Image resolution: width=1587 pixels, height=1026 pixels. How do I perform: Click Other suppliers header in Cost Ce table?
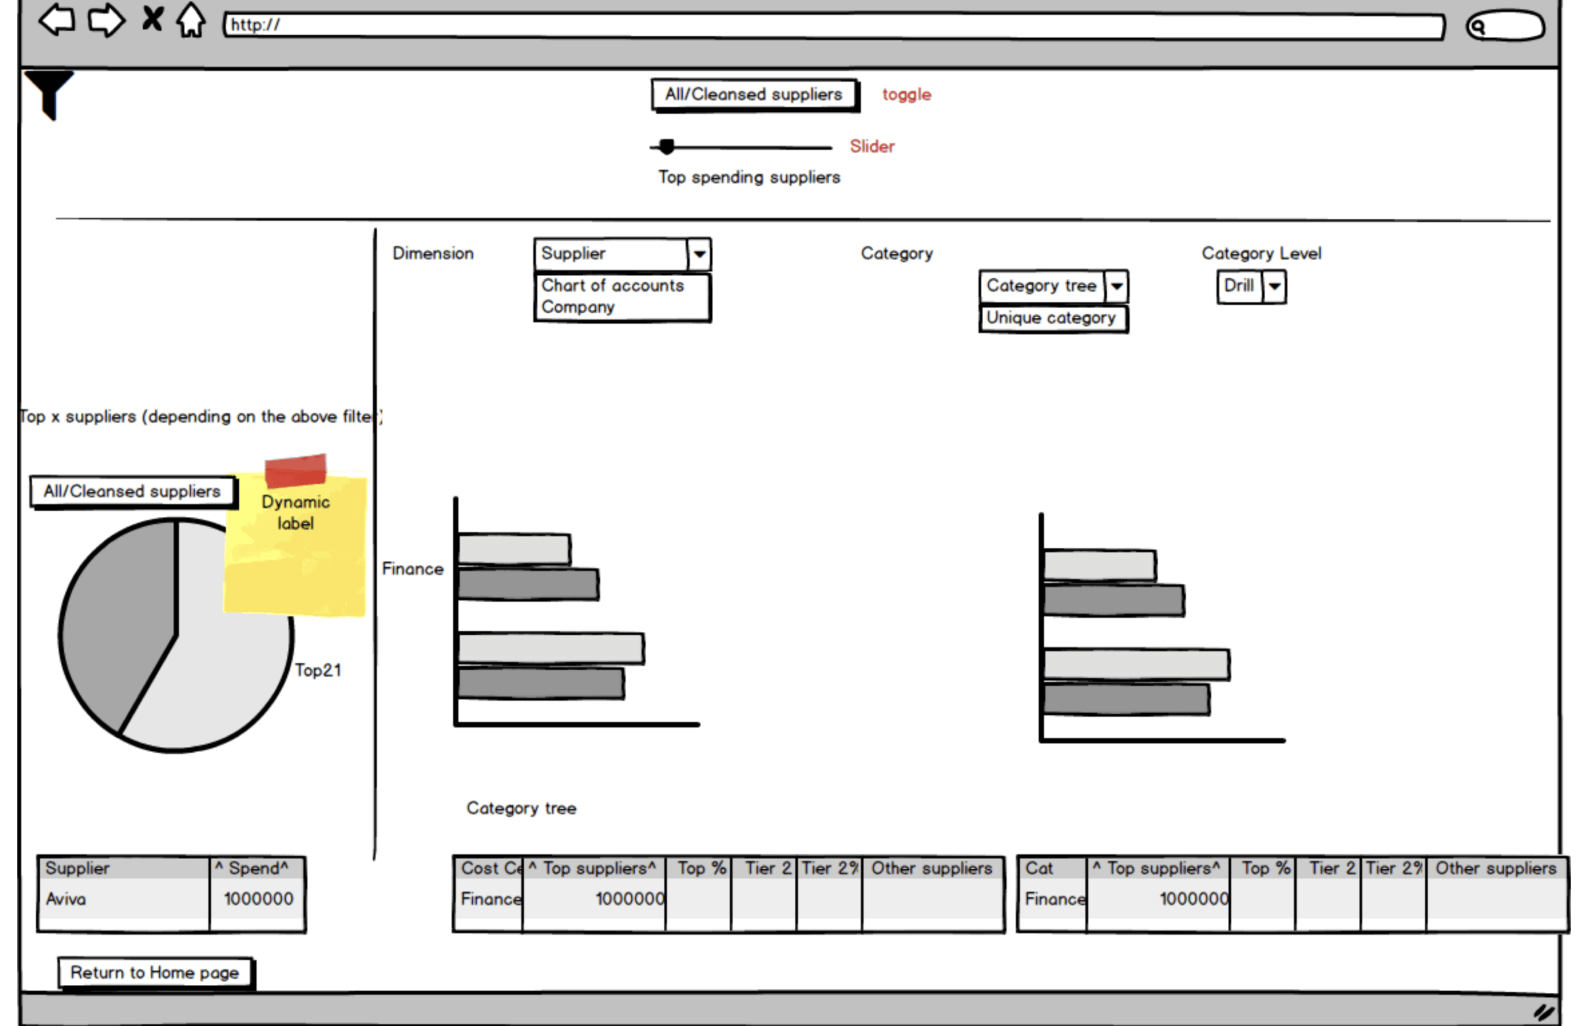(x=932, y=868)
